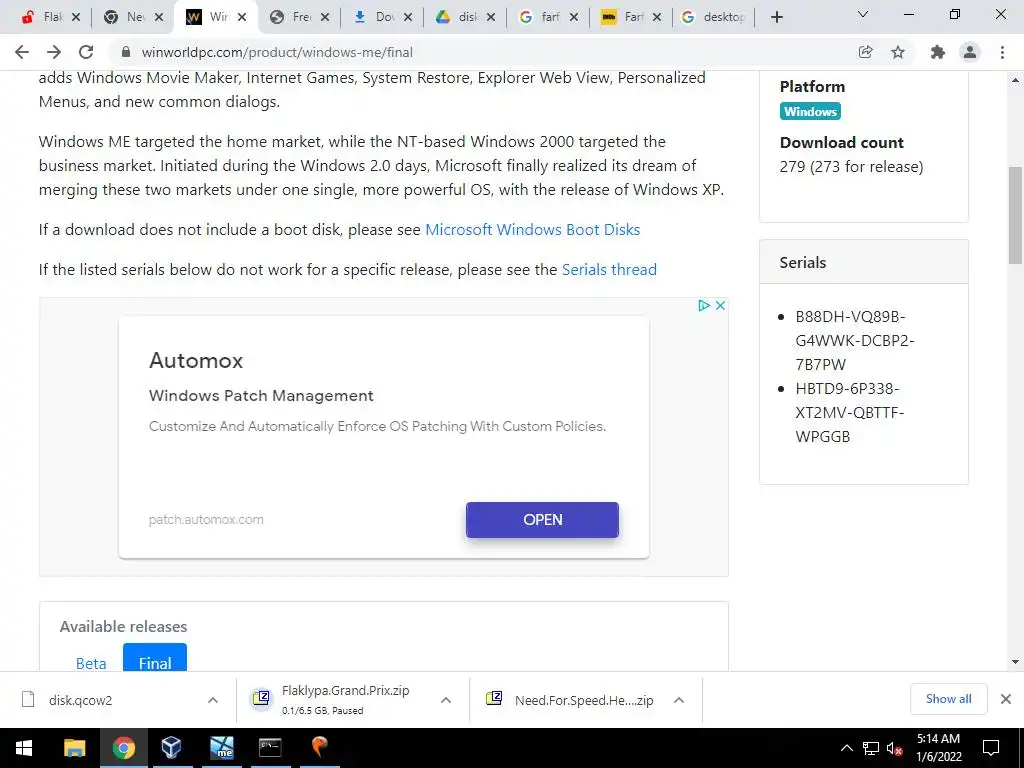The image size is (1024, 768).
Task: Click Chrome icon in taskbar
Action: pos(123,748)
